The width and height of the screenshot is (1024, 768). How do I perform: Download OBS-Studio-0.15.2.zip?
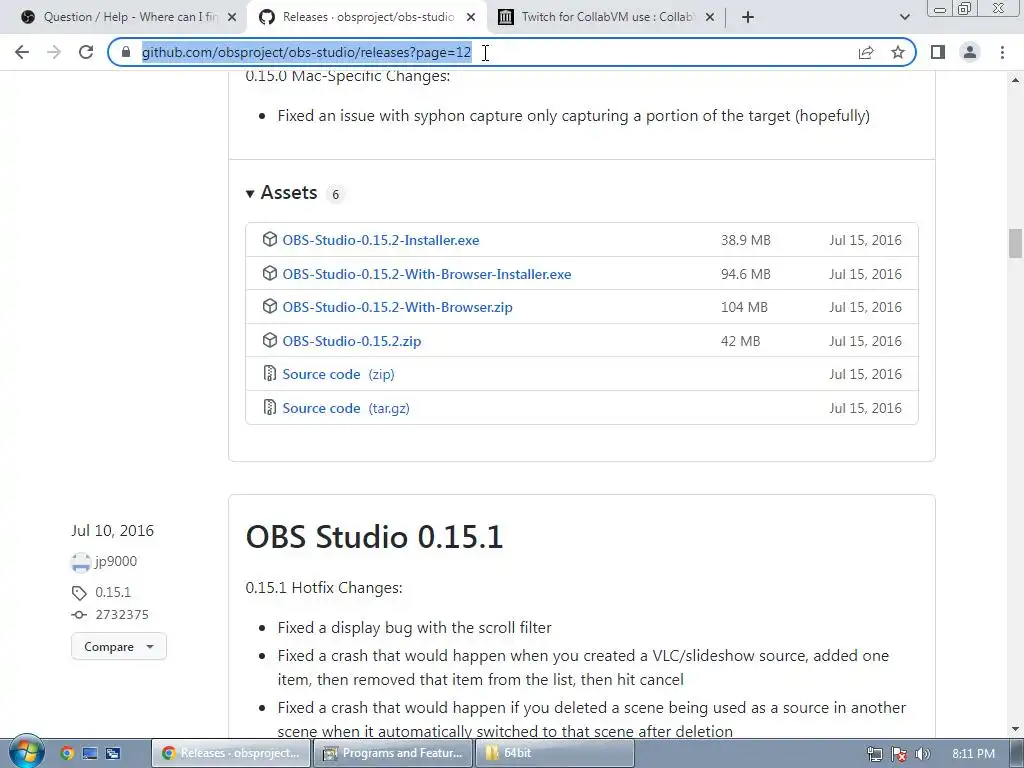351,341
